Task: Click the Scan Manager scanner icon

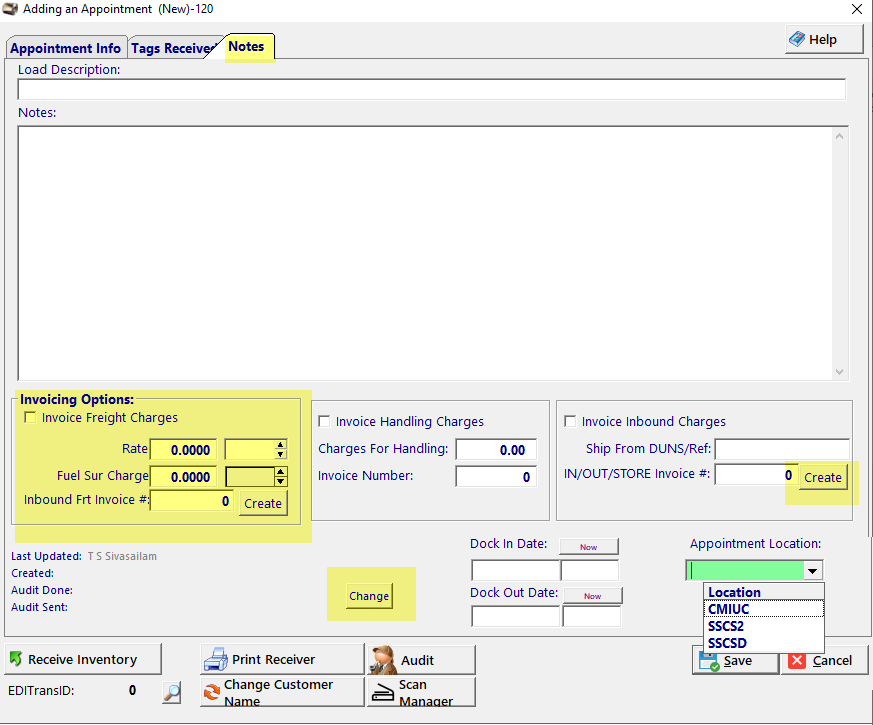Action: pos(382,692)
